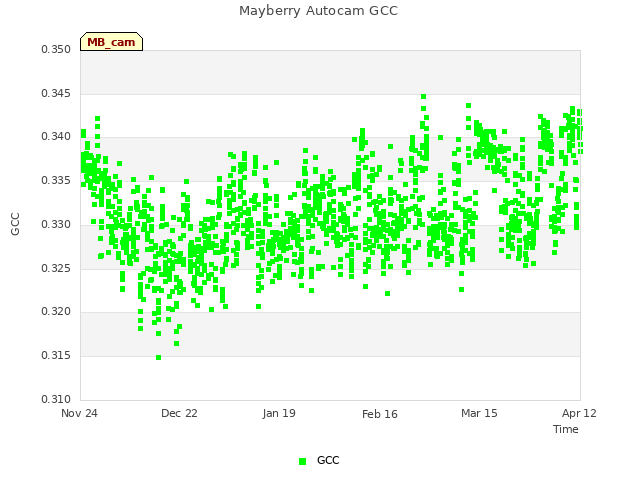Click the Mar 15 date label
This screenshot has width=640, height=480.
coord(479,413)
